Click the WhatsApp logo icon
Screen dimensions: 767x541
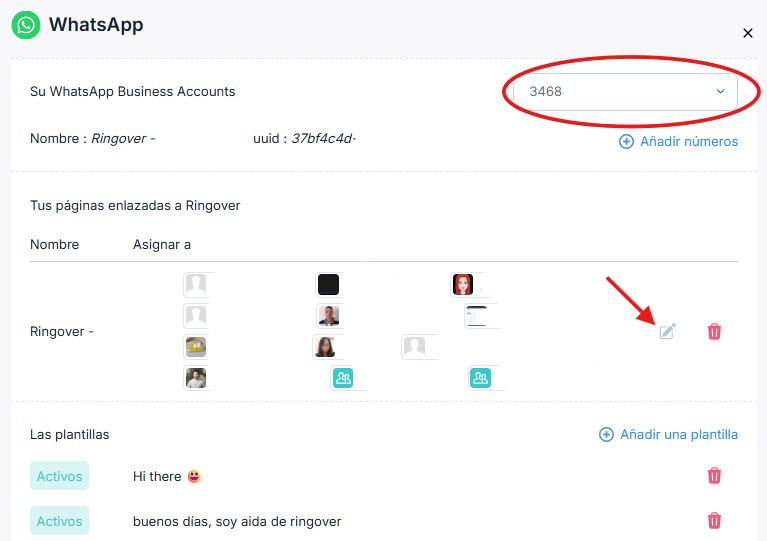point(26,25)
